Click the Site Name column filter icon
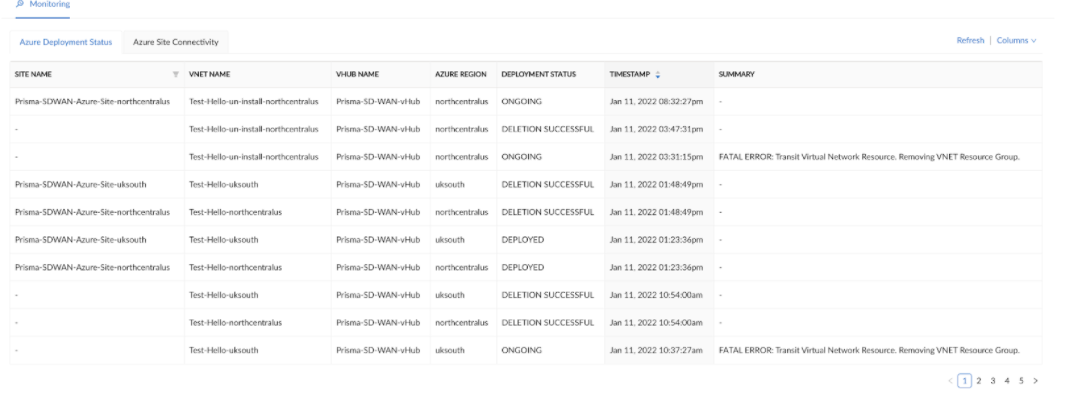This screenshot has width=1068, height=401. 176,74
